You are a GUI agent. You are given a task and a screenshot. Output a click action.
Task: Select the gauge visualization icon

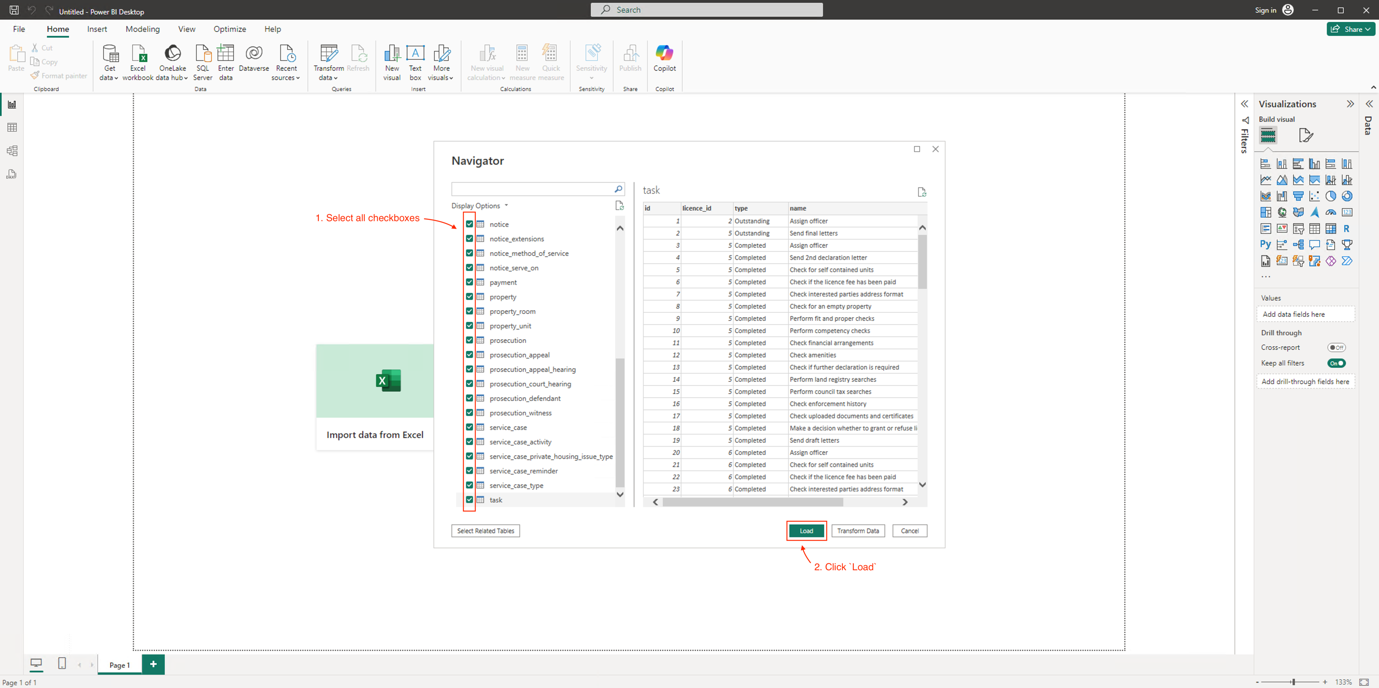coord(1330,211)
